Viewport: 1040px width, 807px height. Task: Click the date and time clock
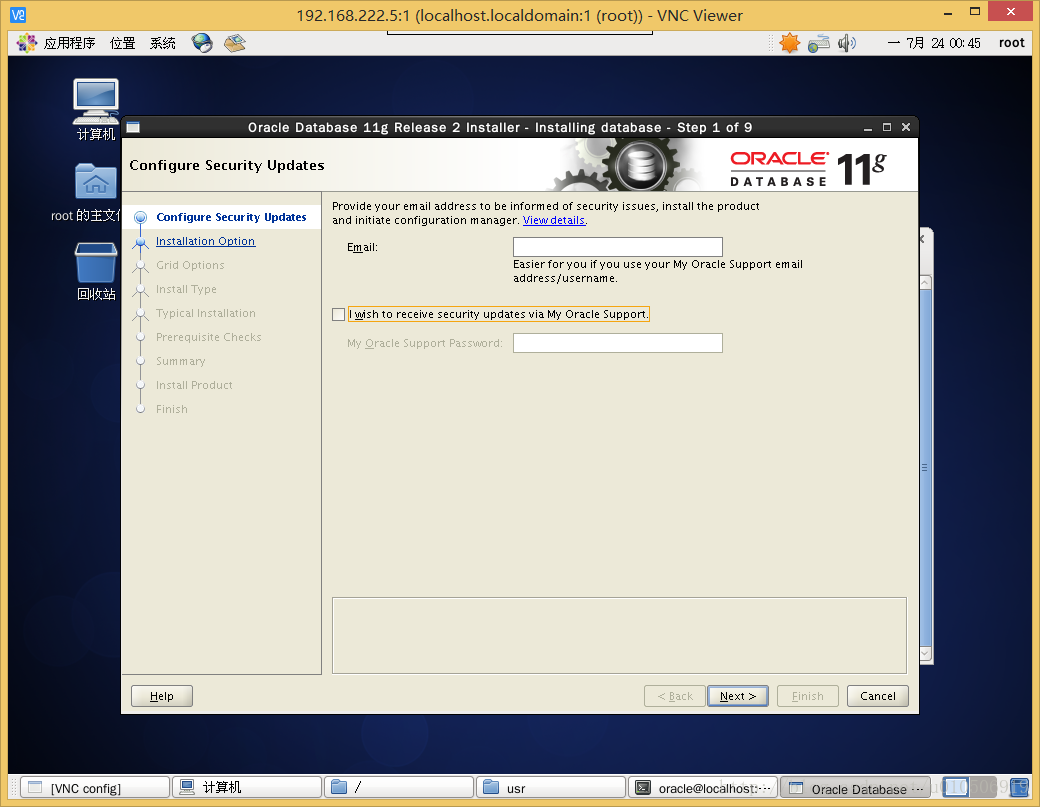point(935,43)
